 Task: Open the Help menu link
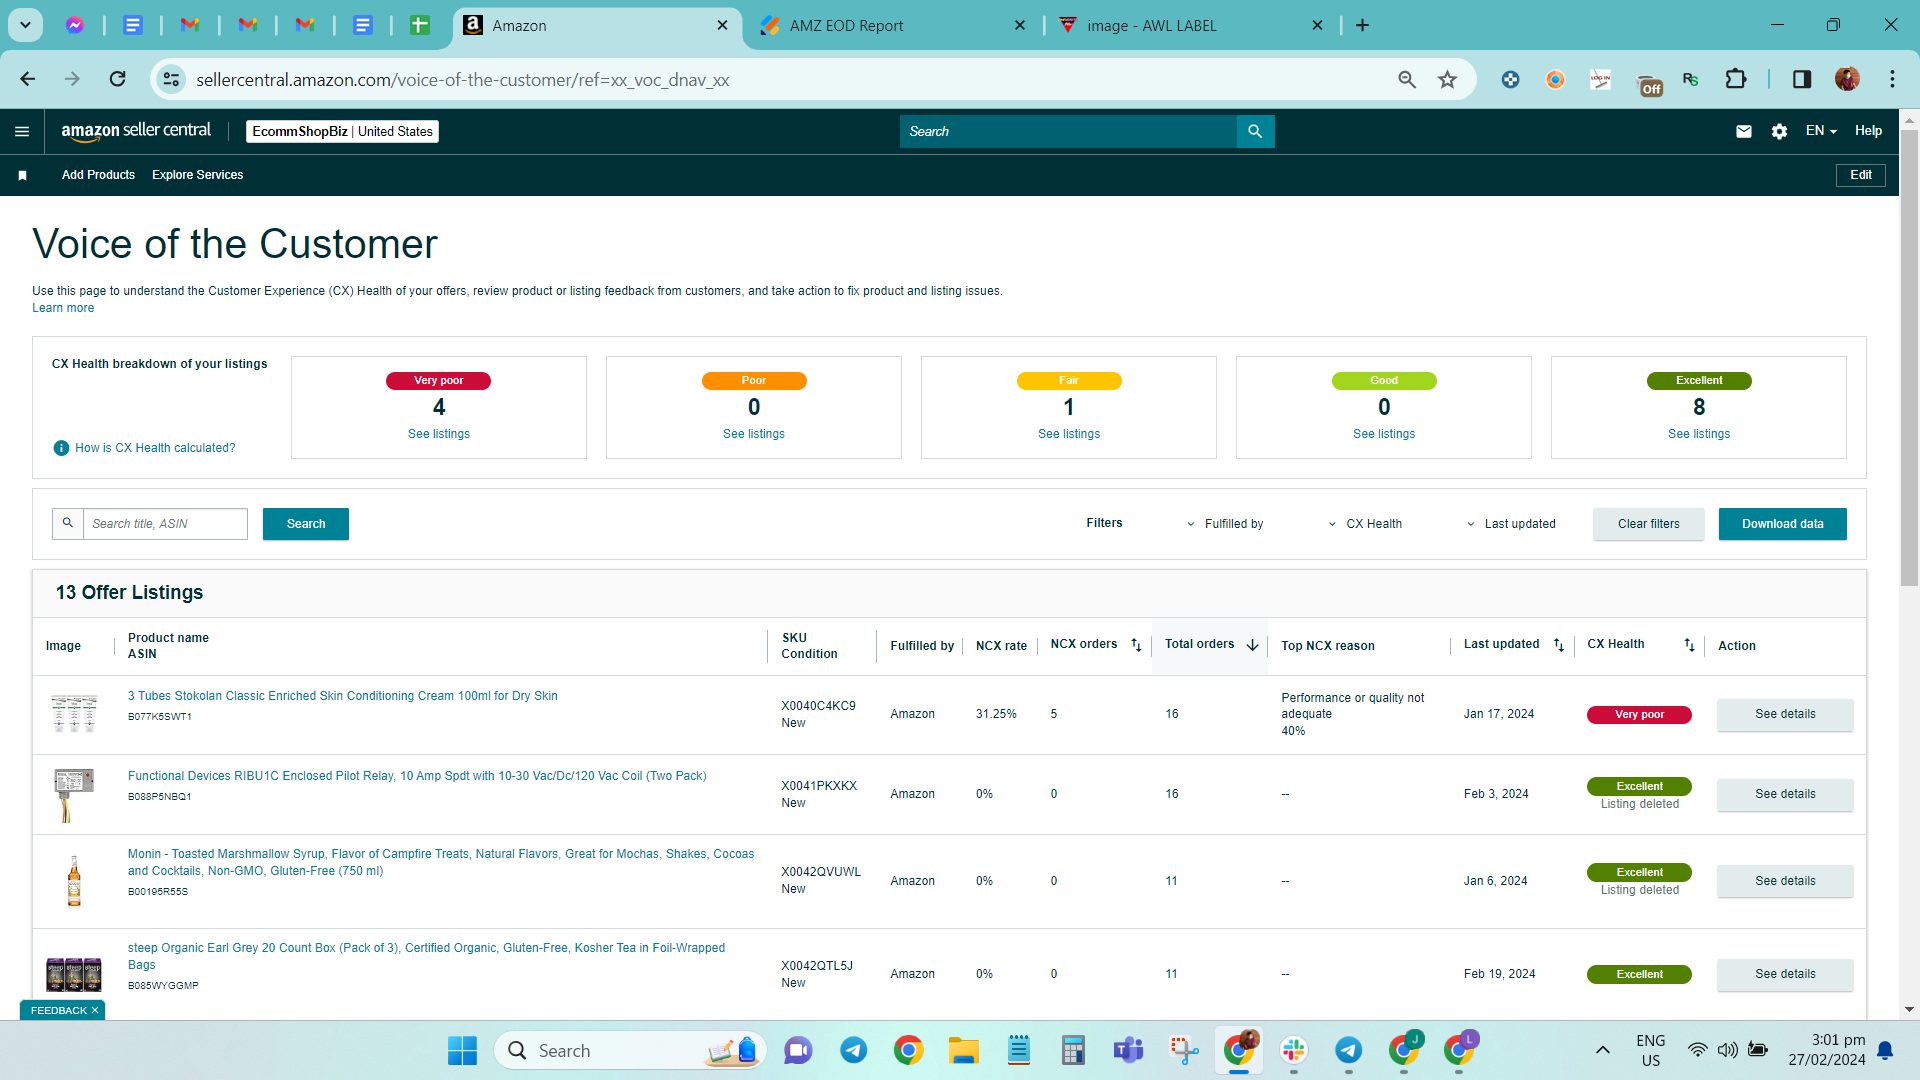[1868, 131]
